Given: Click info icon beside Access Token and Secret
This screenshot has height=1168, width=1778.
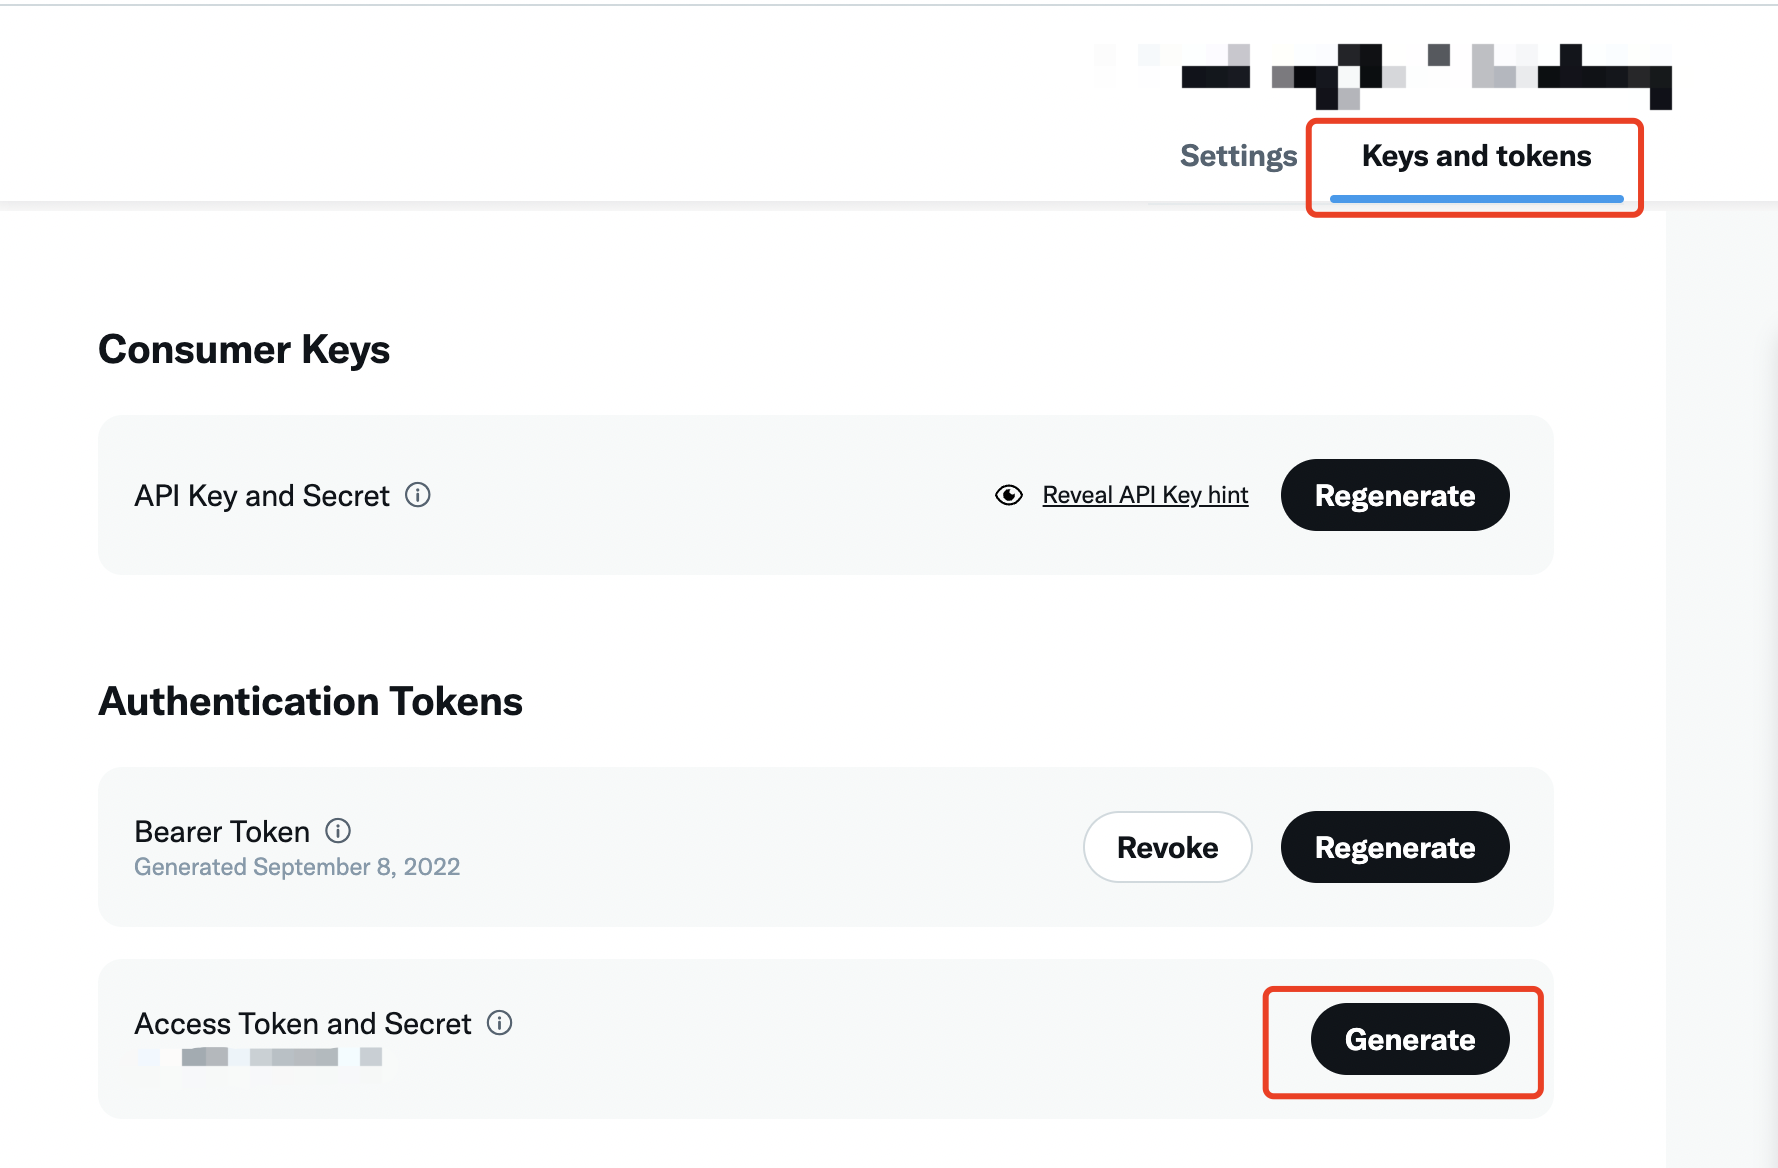Looking at the screenshot, I should point(499,1023).
